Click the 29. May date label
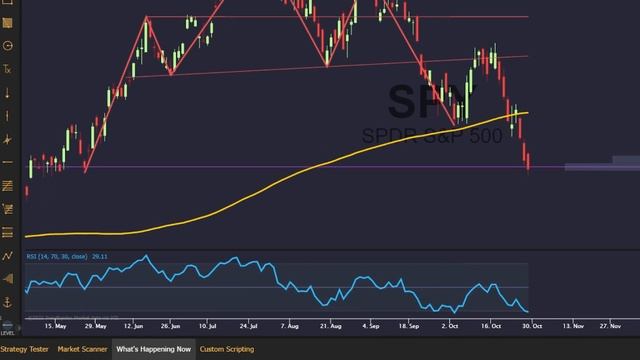Image resolution: width=640 pixels, height=360 pixels. (x=96, y=326)
